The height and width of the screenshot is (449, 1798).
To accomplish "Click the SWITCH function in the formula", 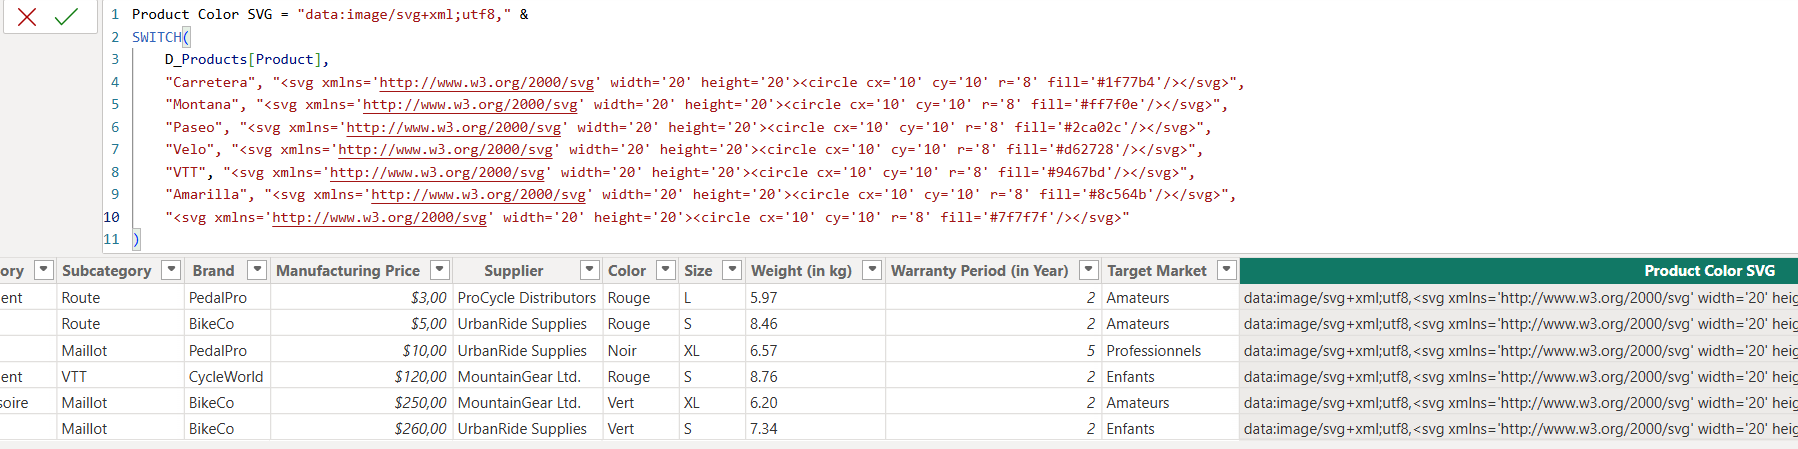I will [x=157, y=37].
